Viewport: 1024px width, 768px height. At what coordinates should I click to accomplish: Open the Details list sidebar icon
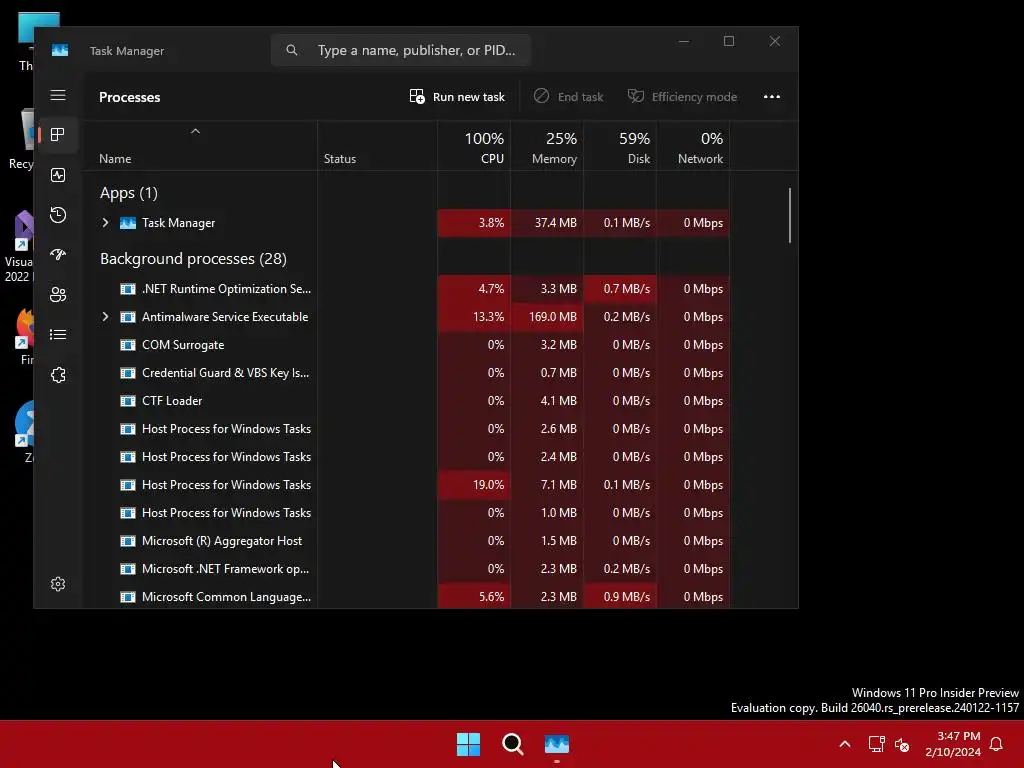click(x=58, y=334)
